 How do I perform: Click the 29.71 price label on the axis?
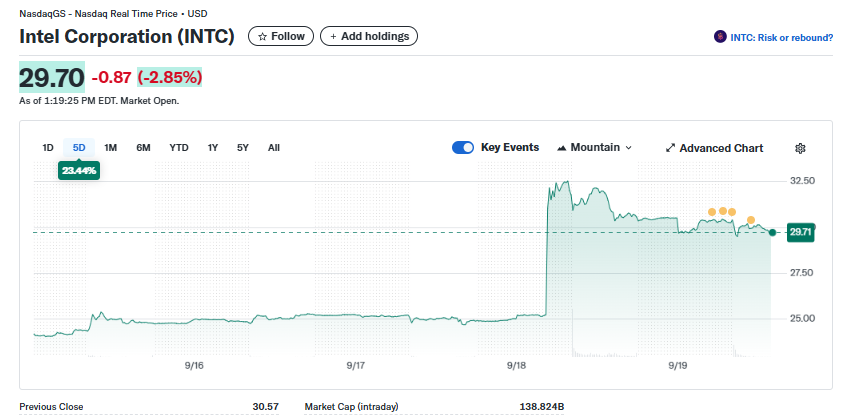pos(800,232)
